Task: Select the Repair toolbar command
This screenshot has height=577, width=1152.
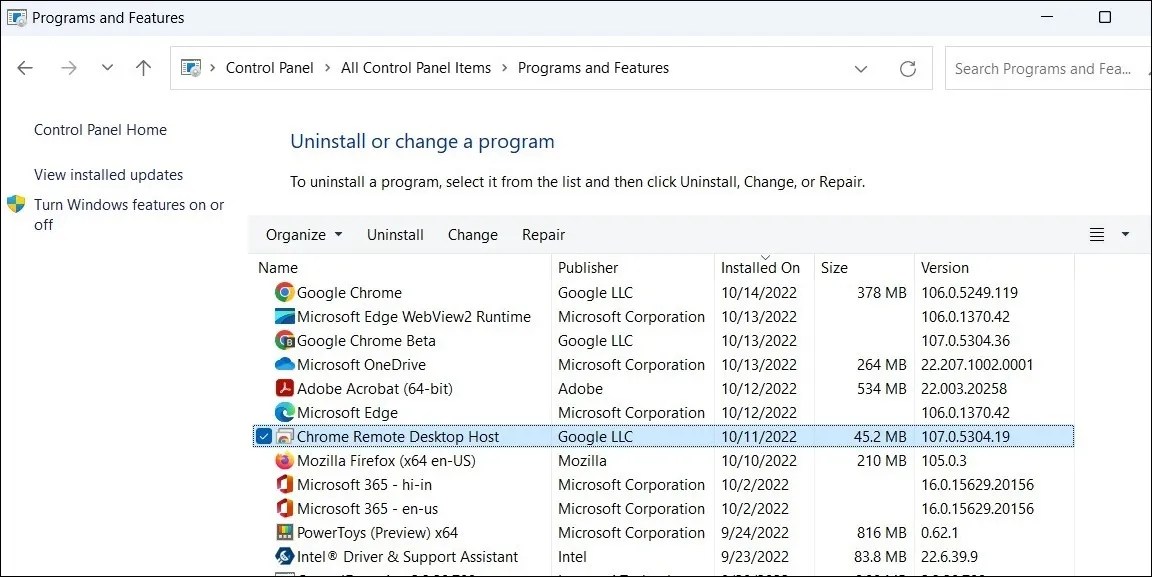Action: pos(543,234)
